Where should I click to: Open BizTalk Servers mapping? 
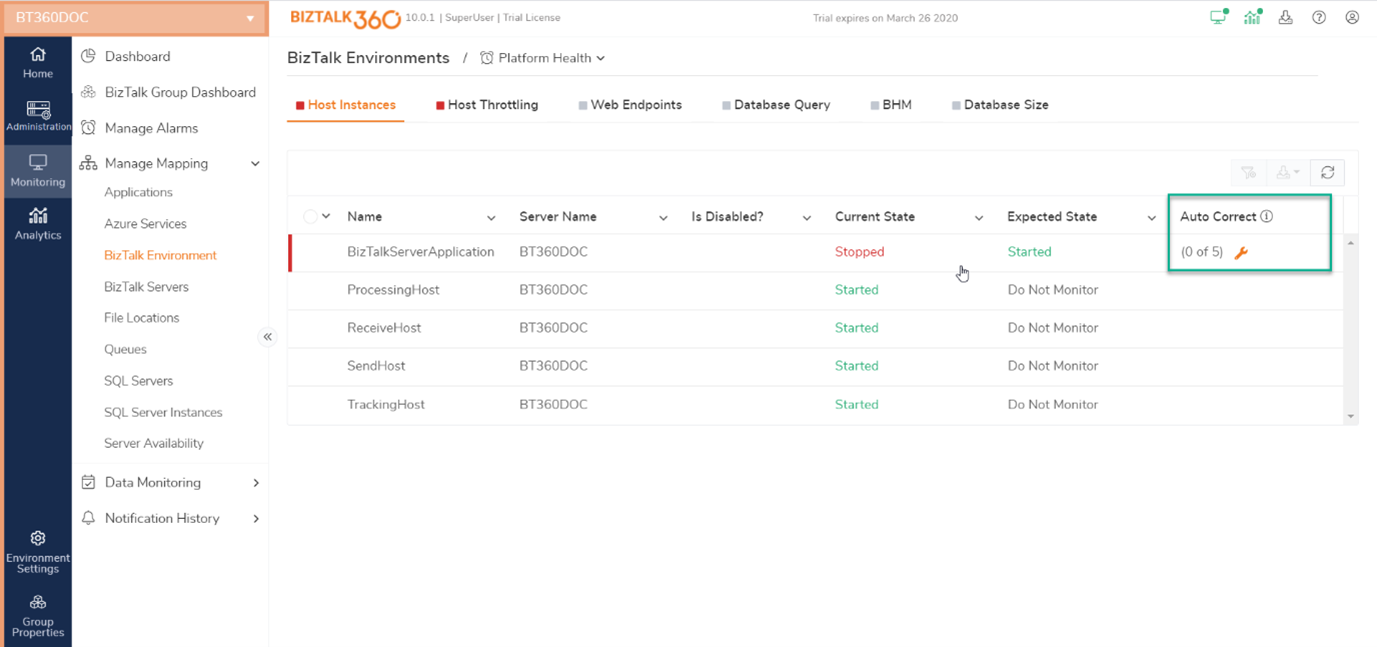[146, 287]
